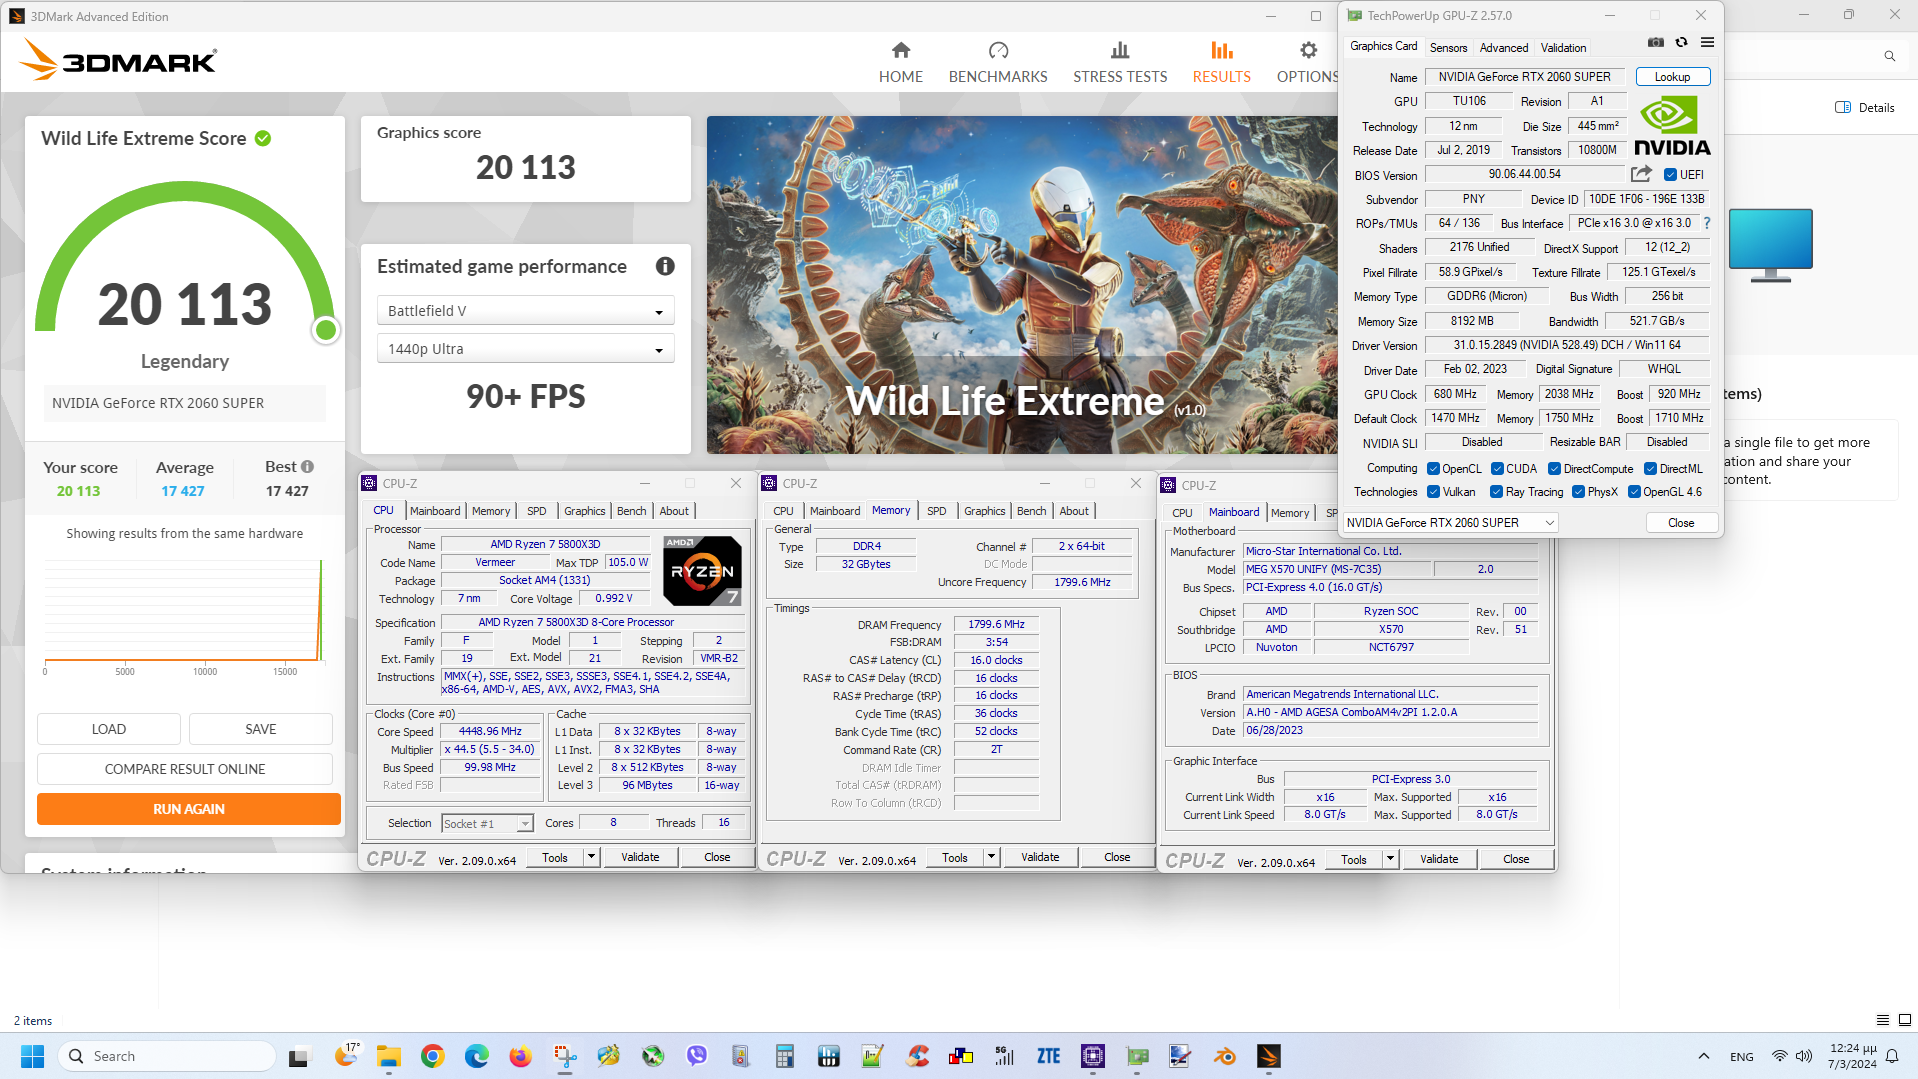Open the RESULTS section in 3DMark
The width and height of the screenshot is (1918, 1079).
pyautogui.click(x=1221, y=62)
